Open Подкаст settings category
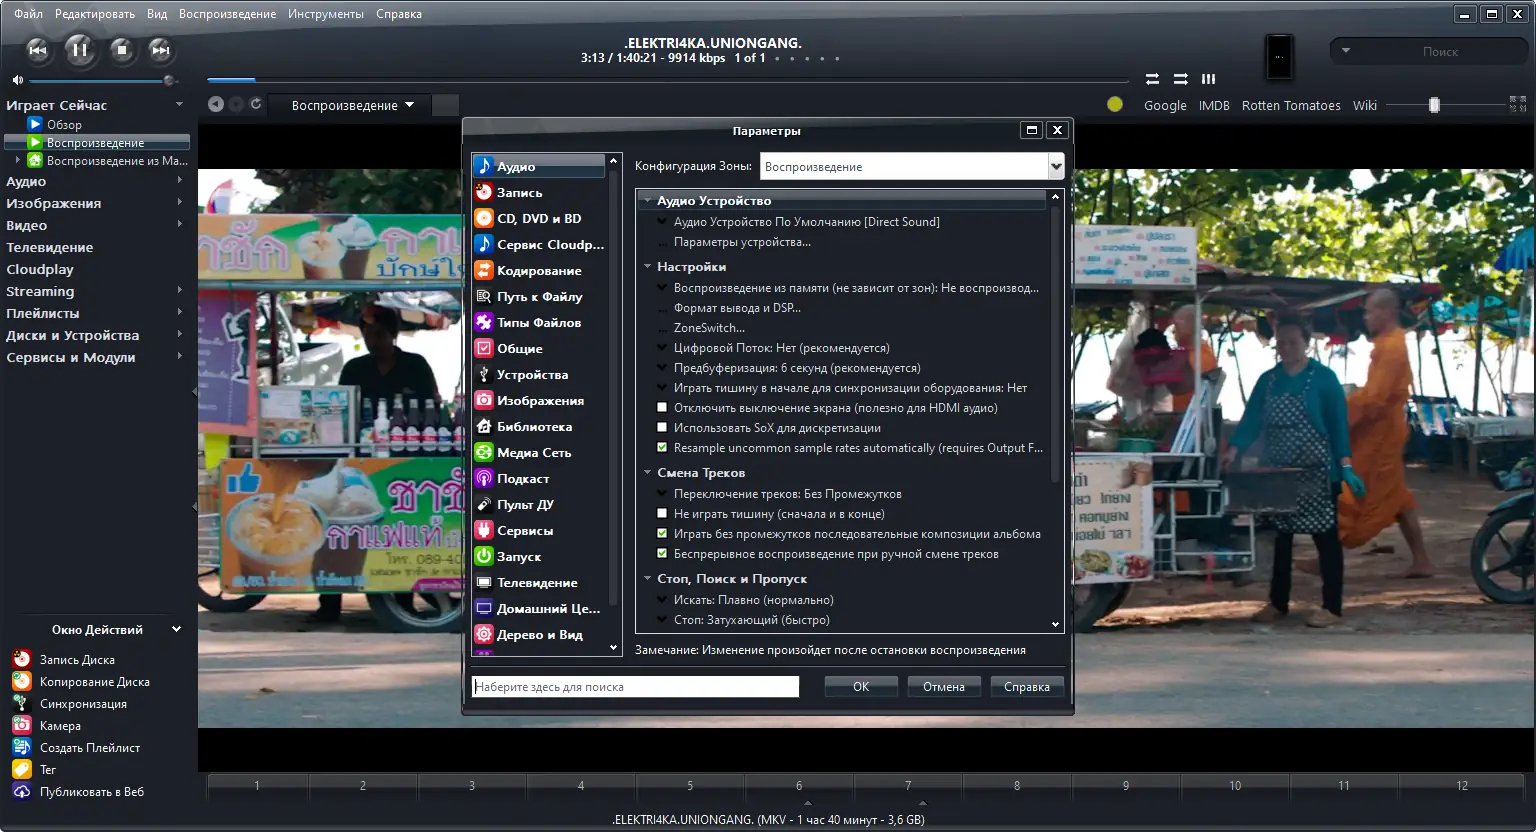Screen dimensions: 1536x832 tap(539, 478)
